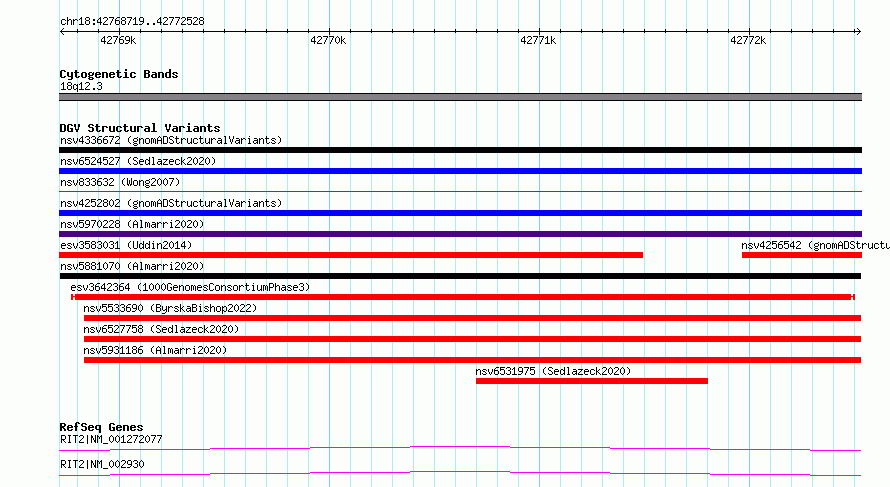Click the blue bar under nsv6524527
The image size is (890, 487).
point(460,171)
